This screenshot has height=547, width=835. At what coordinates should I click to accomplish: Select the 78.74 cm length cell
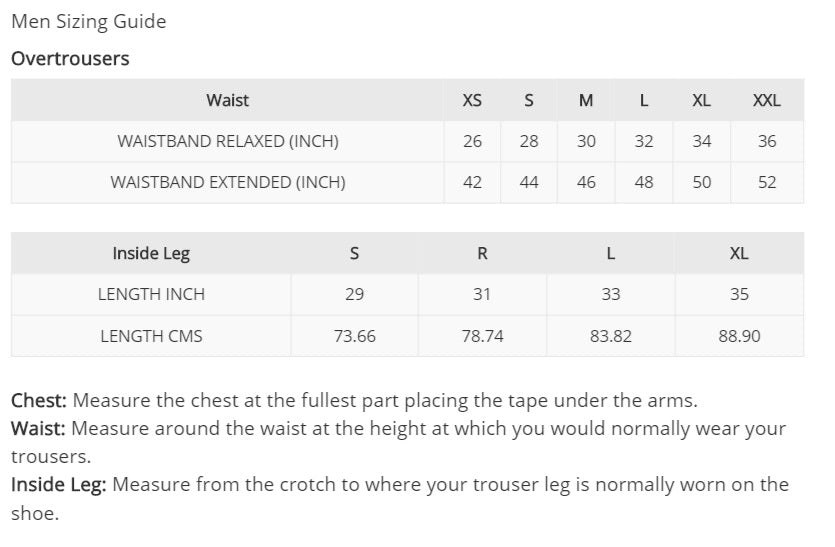coord(482,336)
